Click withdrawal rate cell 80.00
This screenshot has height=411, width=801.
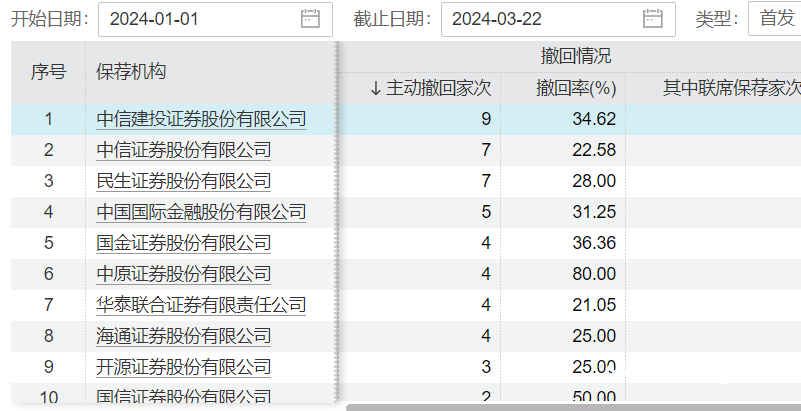tap(594, 274)
